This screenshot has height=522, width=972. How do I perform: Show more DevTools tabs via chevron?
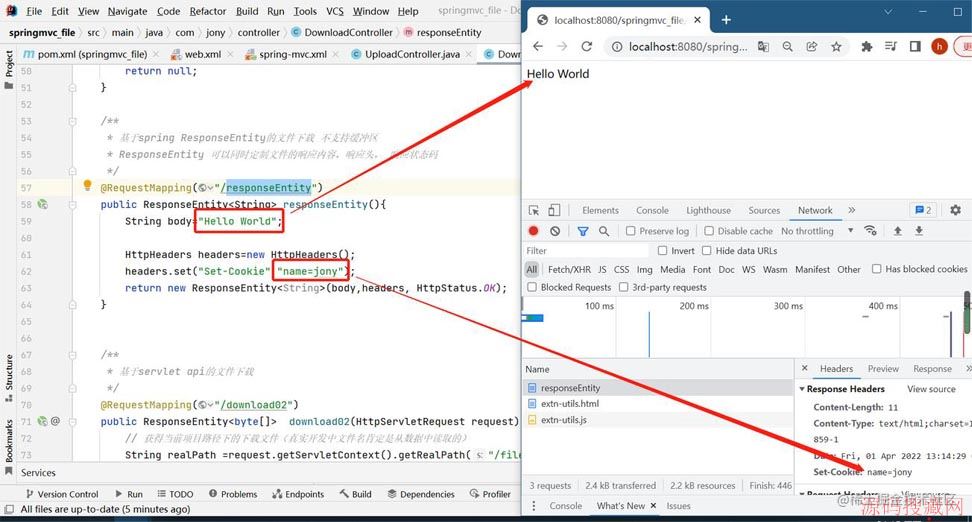851,210
